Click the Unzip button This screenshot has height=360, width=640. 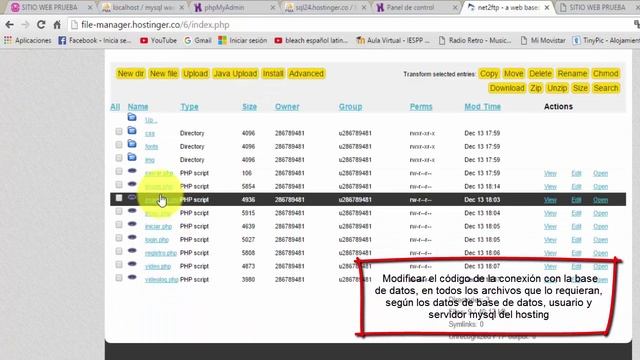[x=557, y=88]
